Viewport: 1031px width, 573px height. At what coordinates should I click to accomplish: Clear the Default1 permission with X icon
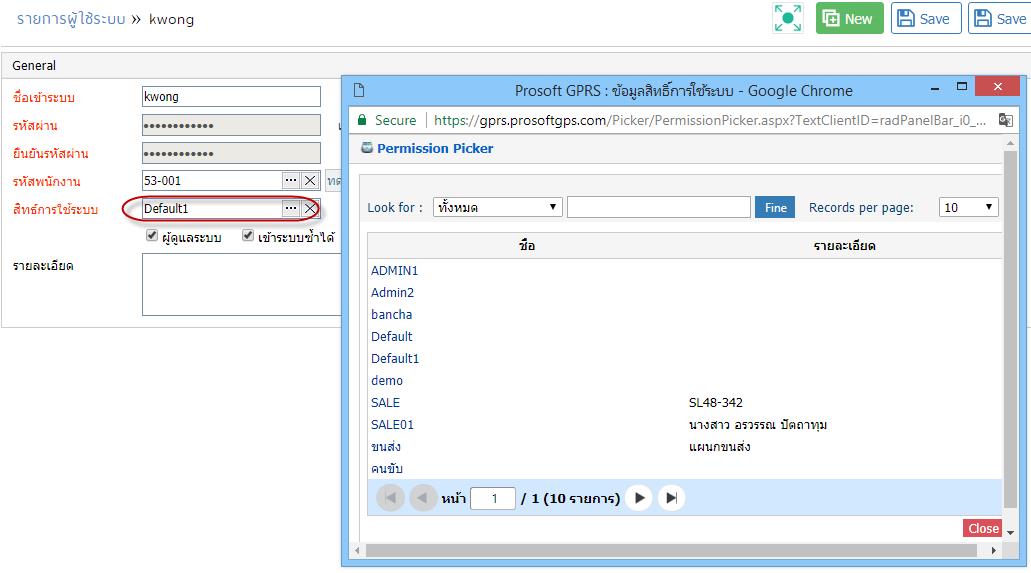310,209
